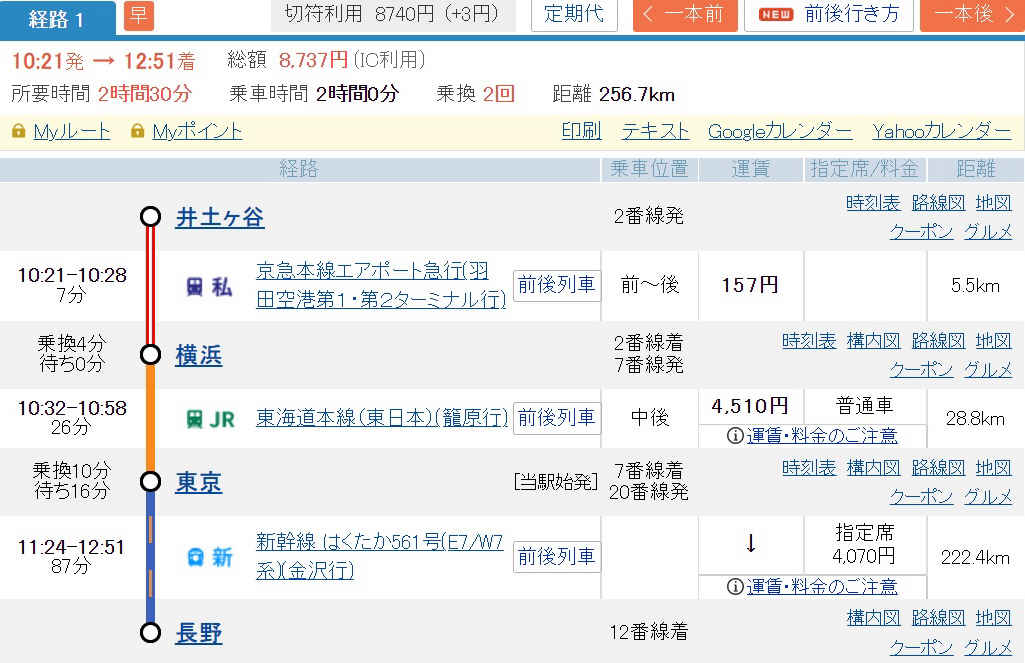Go to the earlier train with 一本前

[685, 15]
